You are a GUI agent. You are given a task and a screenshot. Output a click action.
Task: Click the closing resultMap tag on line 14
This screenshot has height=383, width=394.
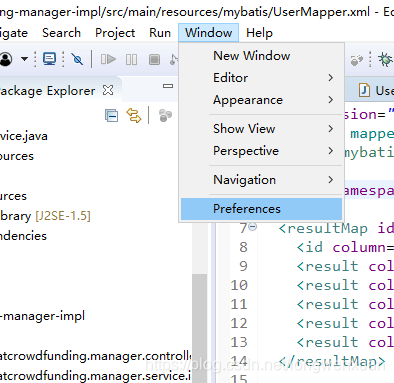pyautogui.click(x=332, y=361)
